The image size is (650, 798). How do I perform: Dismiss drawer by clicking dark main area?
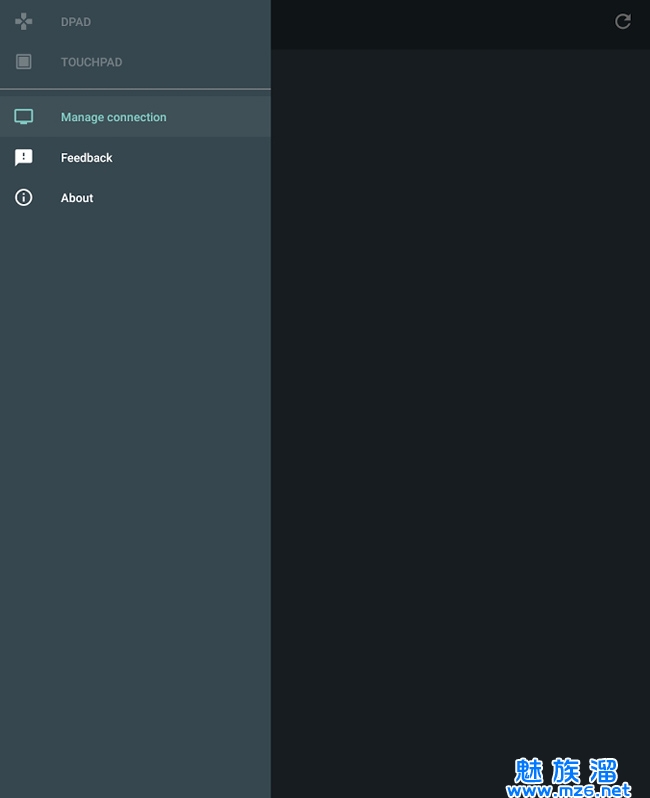click(x=460, y=400)
